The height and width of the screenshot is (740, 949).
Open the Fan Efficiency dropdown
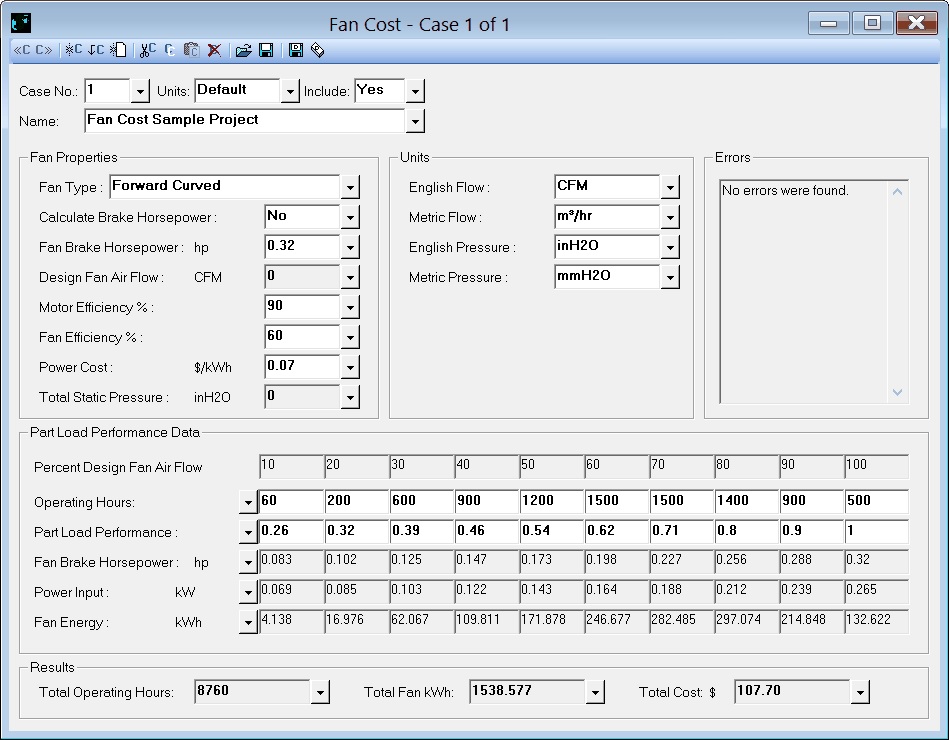click(x=350, y=337)
